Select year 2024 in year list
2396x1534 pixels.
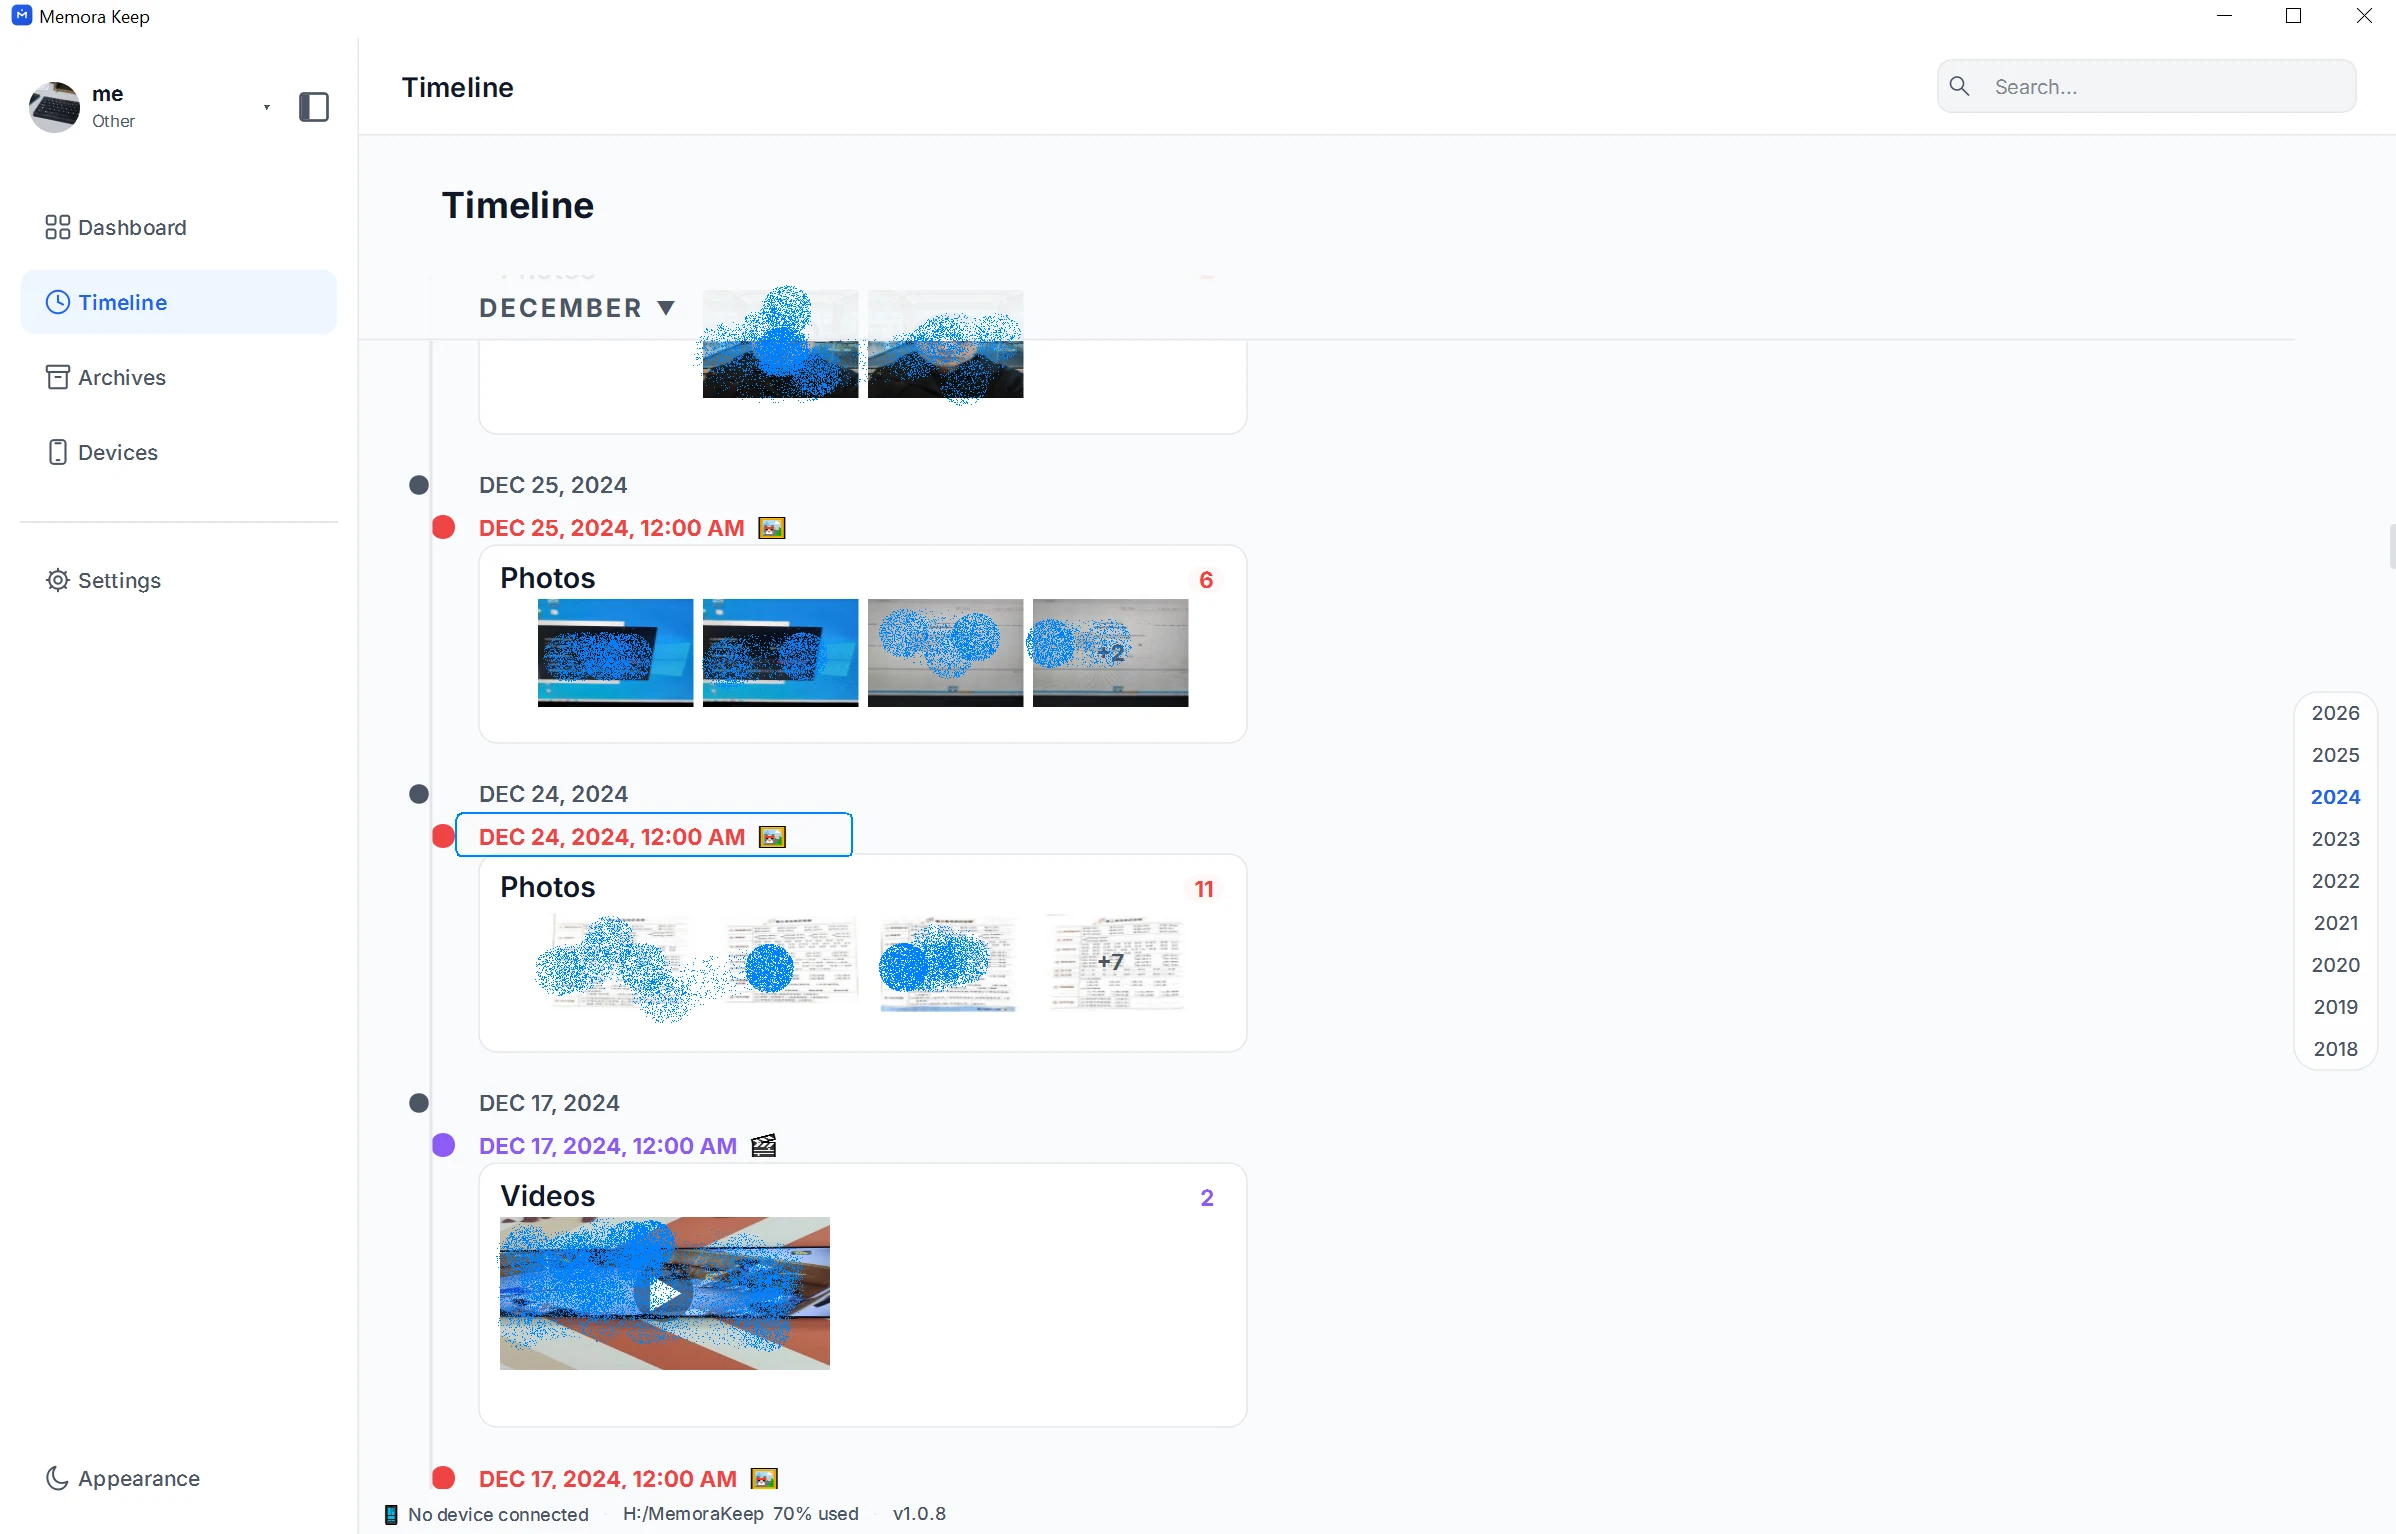click(2335, 797)
